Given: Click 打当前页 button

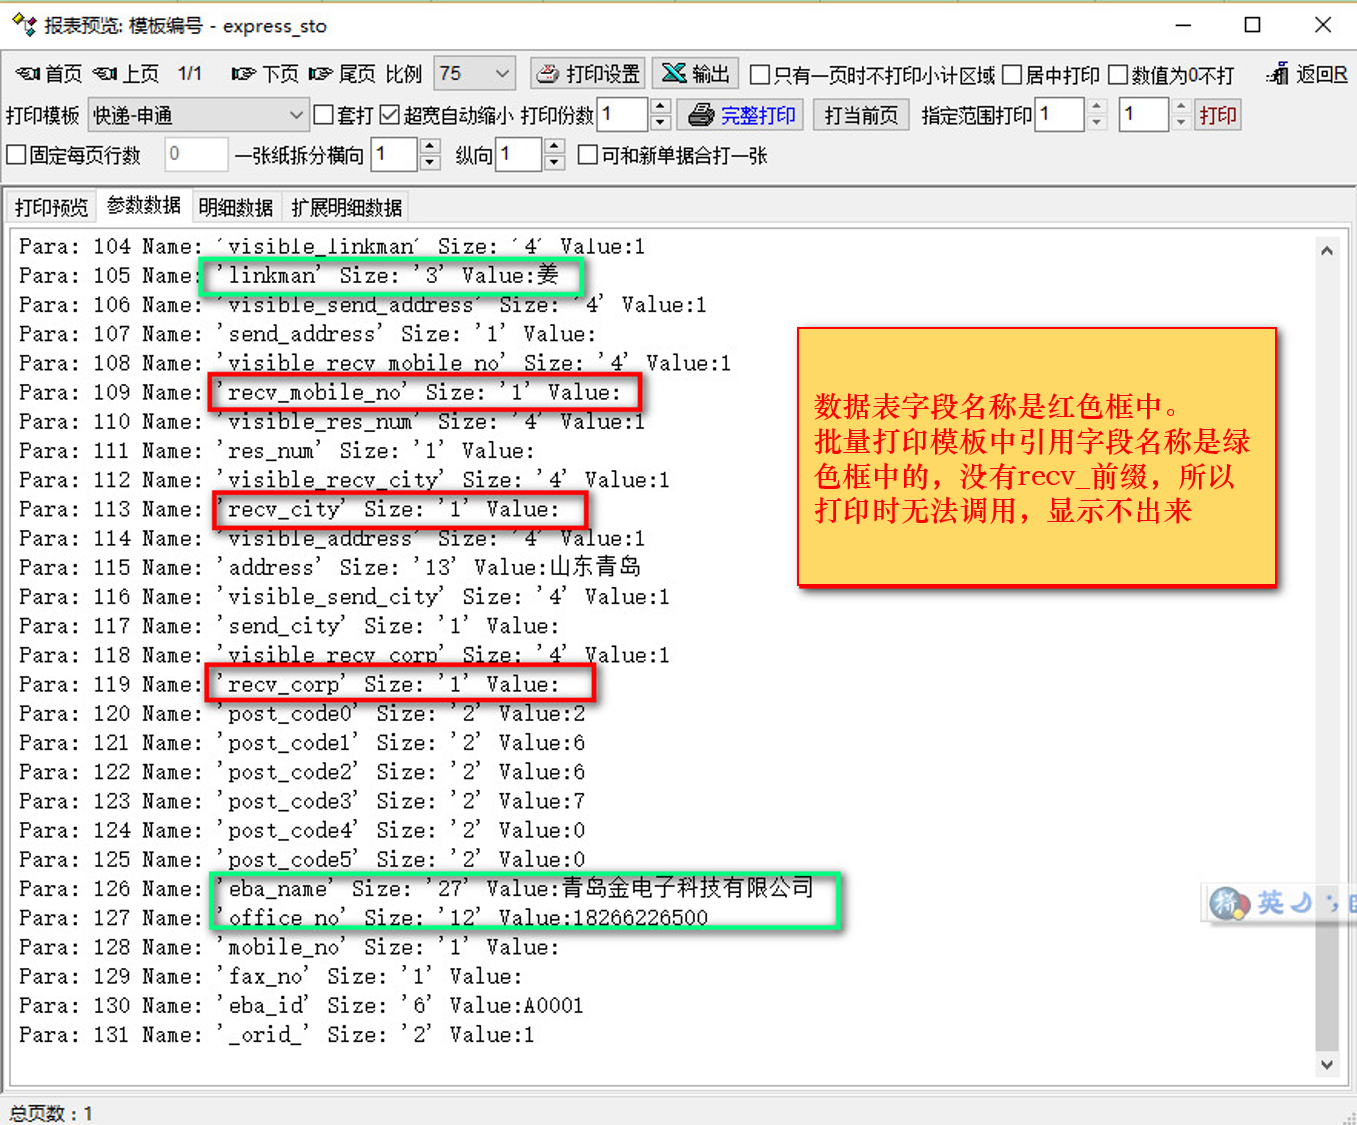Looking at the screenshot, I should [x=861, y=115].
